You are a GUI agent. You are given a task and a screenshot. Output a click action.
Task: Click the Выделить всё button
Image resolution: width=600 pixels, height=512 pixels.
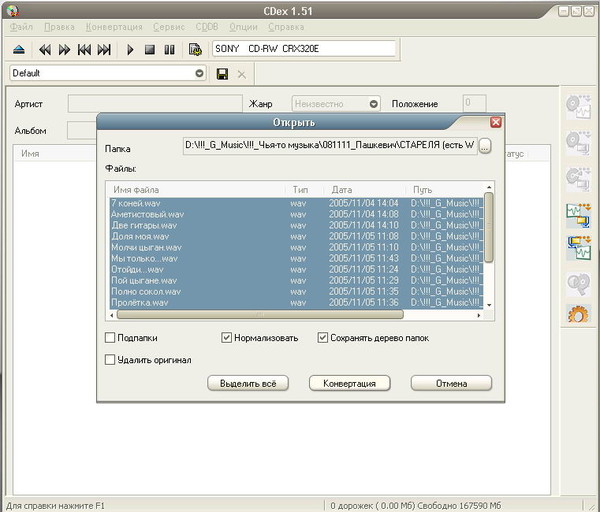coord(248,383)
